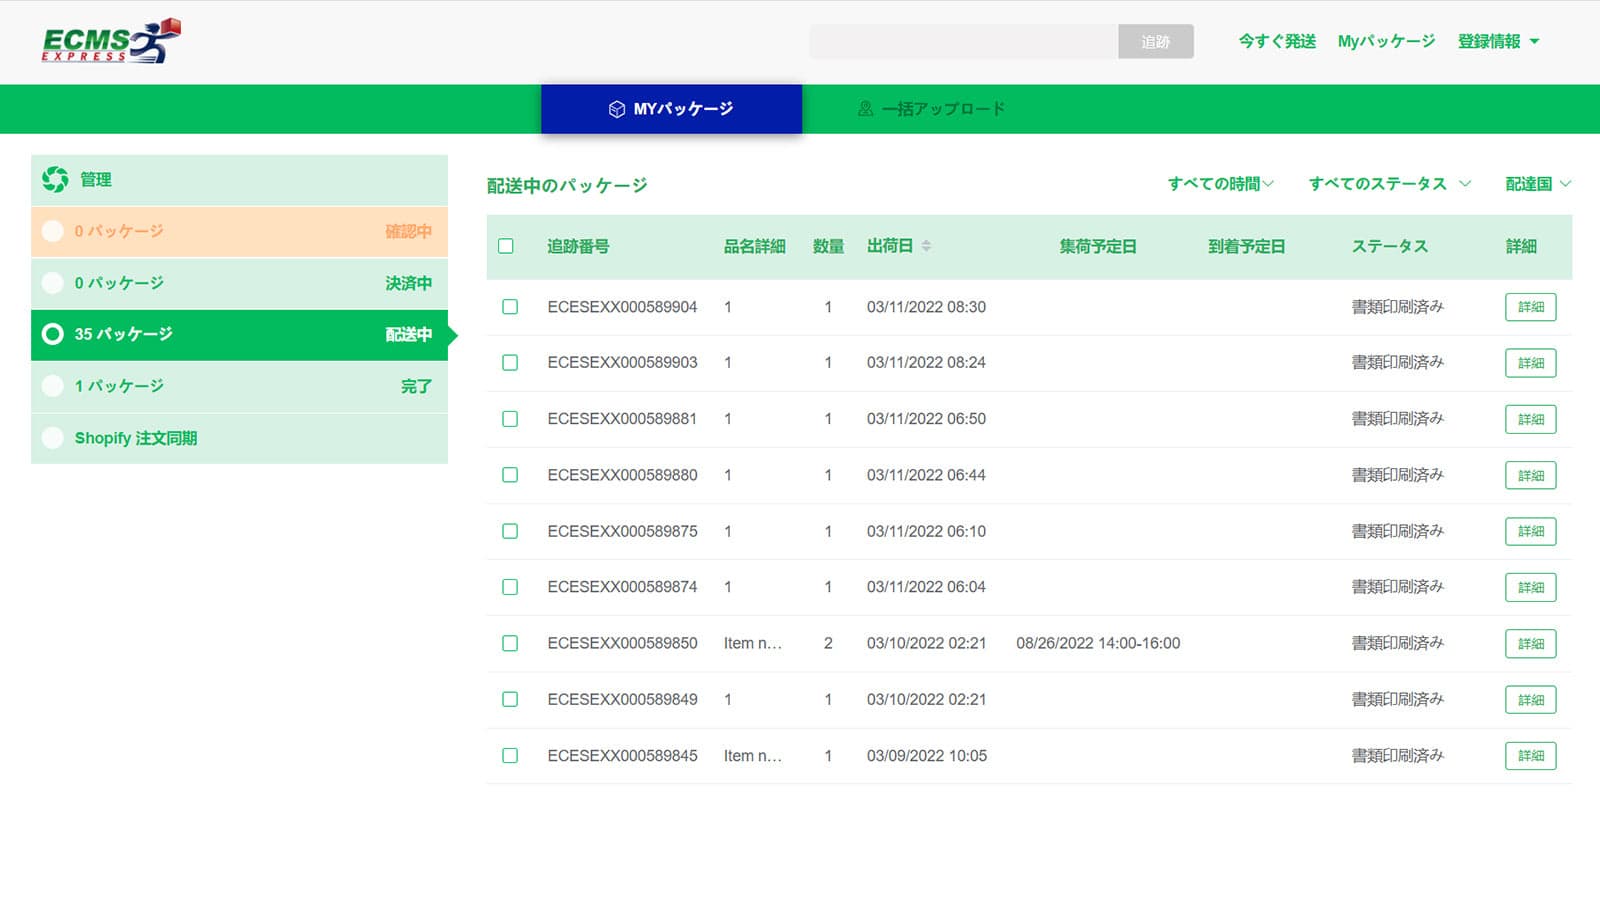1600x900 pixels.
Task: Click the 出荷日 sort arrows
Action: click(928, 246)
